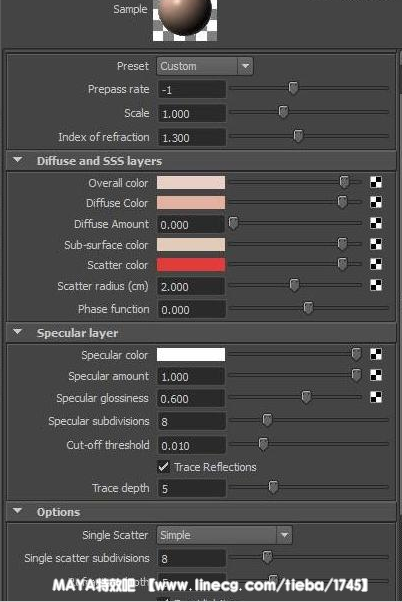Click the Sub-surface color texture map icon
402x602 pixels.
(x=376, y=244)
